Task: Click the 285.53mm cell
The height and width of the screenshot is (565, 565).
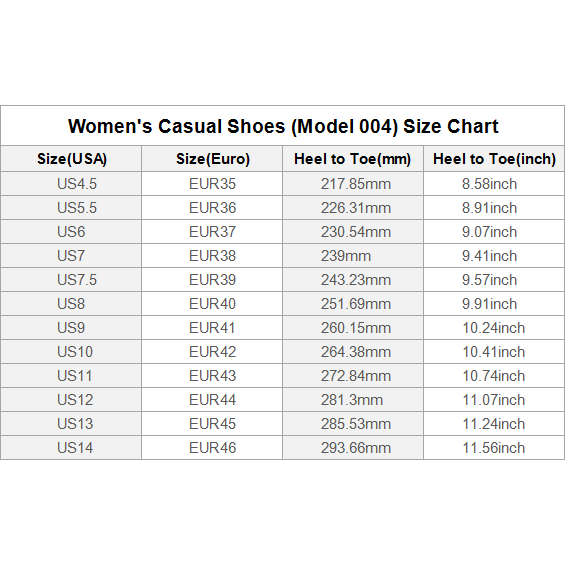Action: pyautogui.click(x=353, y=424)
